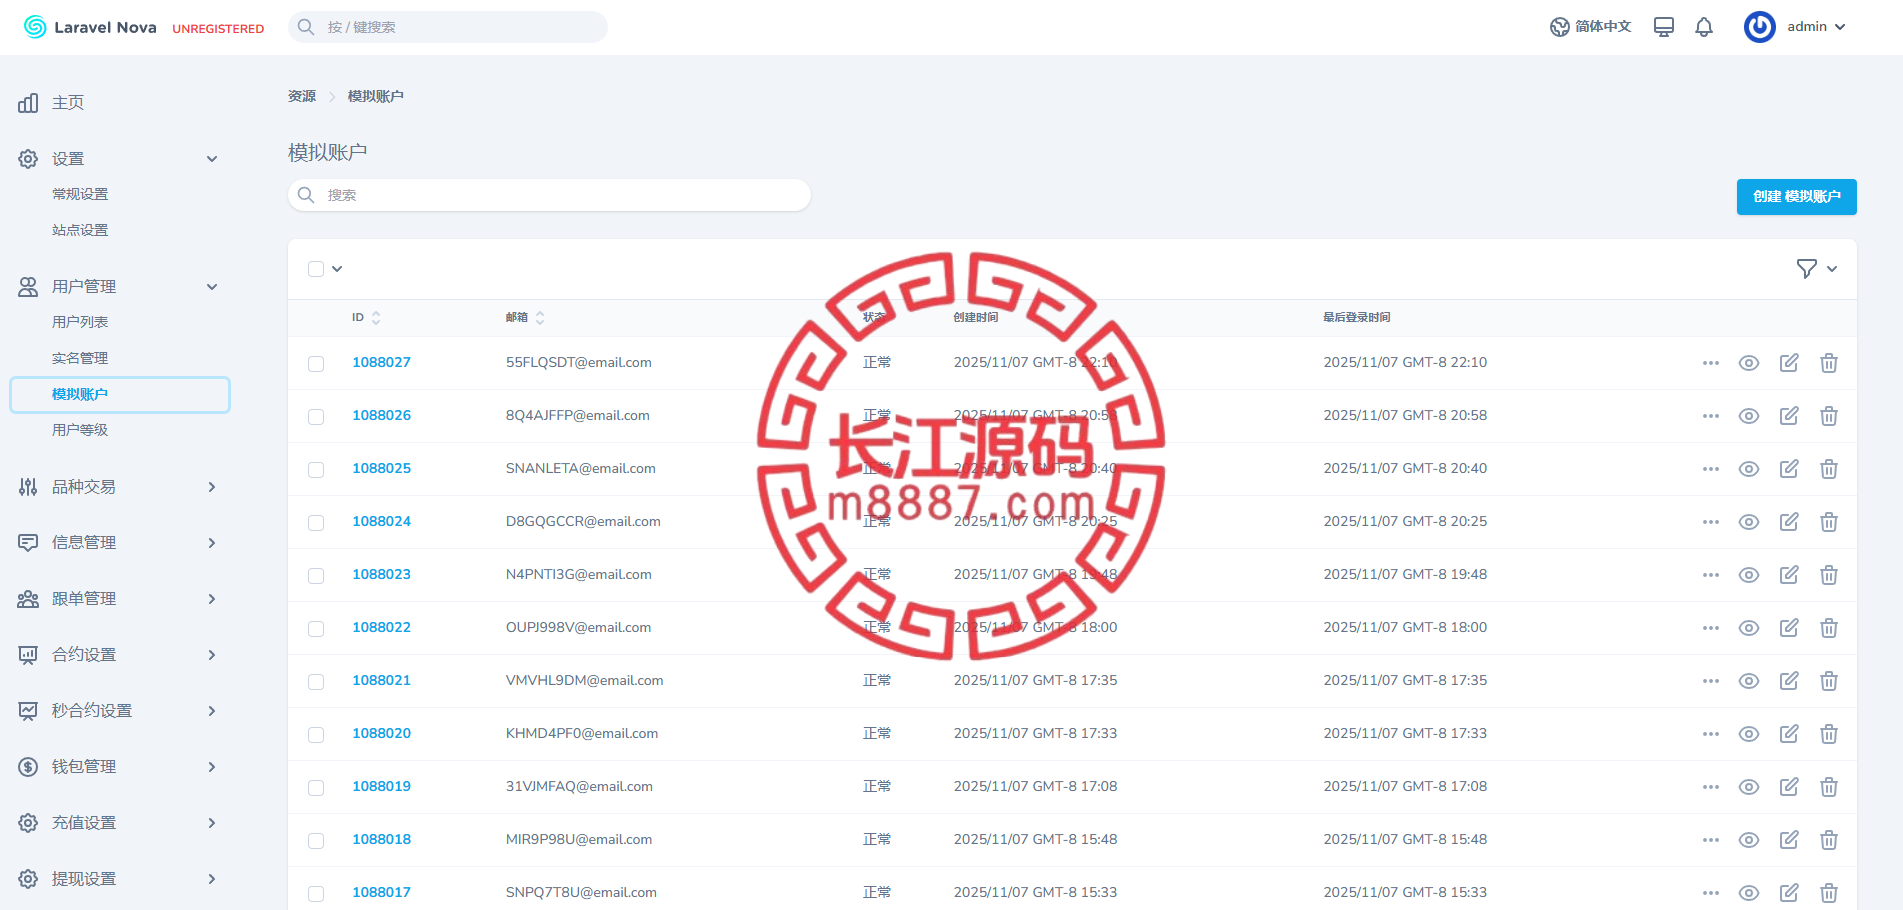Screen dimensions: 1903x910
Task: View details of 1088024 via the eye icon
Action: click(x=1749, y=522)
